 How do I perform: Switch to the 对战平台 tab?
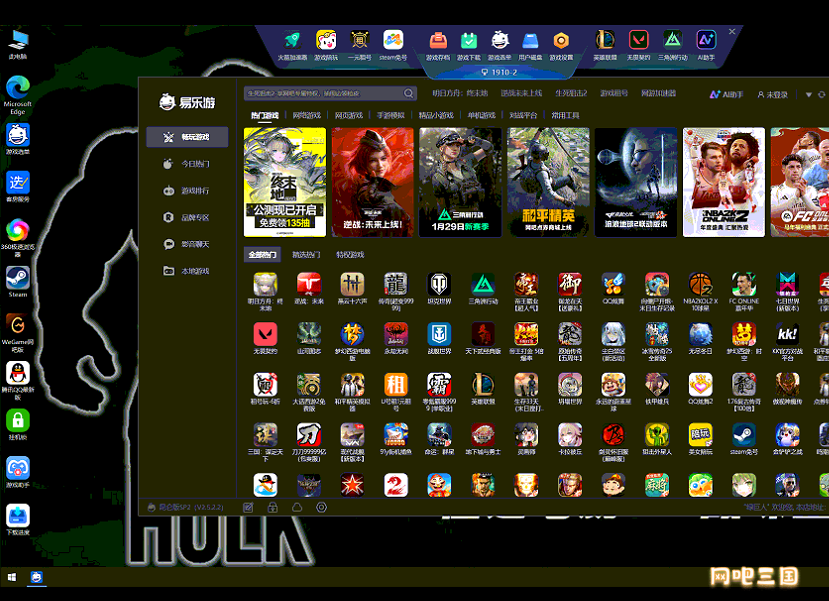[523, 115]
